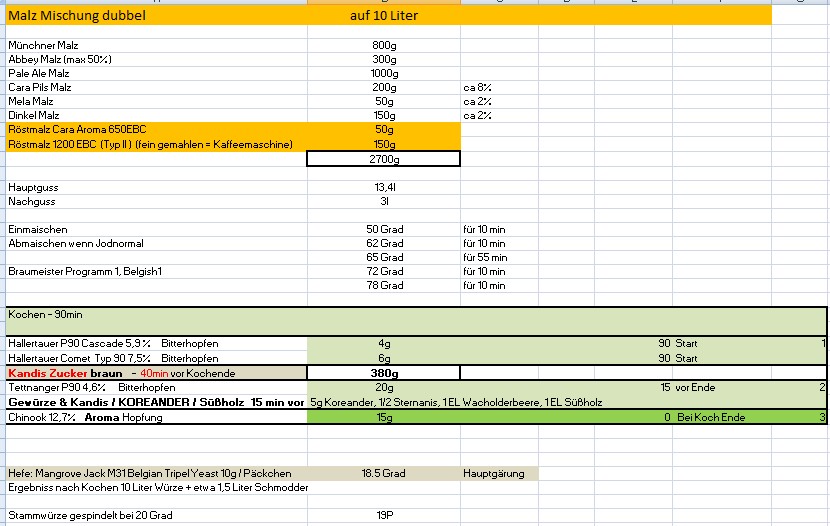Select the 'Hauptgärung' cell
This screenshot has height=526, width=830.
pyautogui.click(x=497, y=473)
